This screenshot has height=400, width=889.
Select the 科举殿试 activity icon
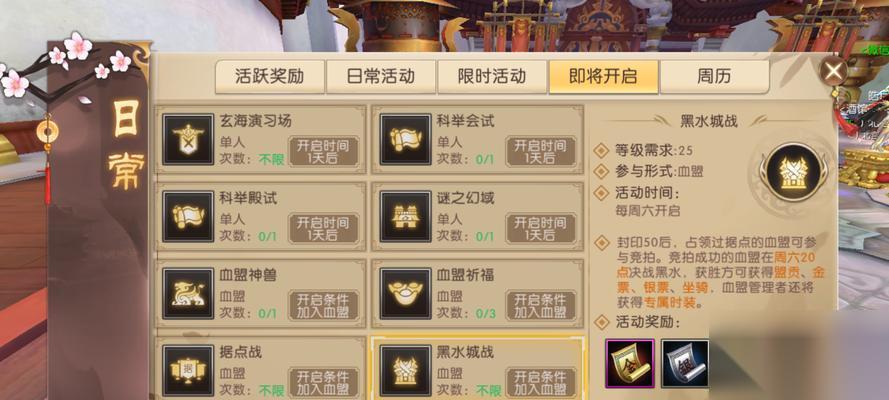[188, 216]
